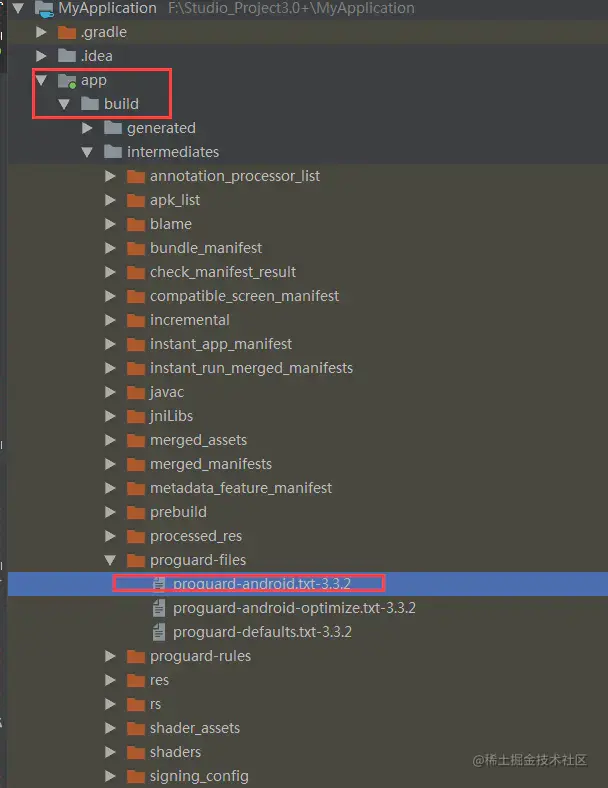This screenshot has height=788, width=608.
Task: Click the processed_res folder icon
Action: click(x=136, y=536)
